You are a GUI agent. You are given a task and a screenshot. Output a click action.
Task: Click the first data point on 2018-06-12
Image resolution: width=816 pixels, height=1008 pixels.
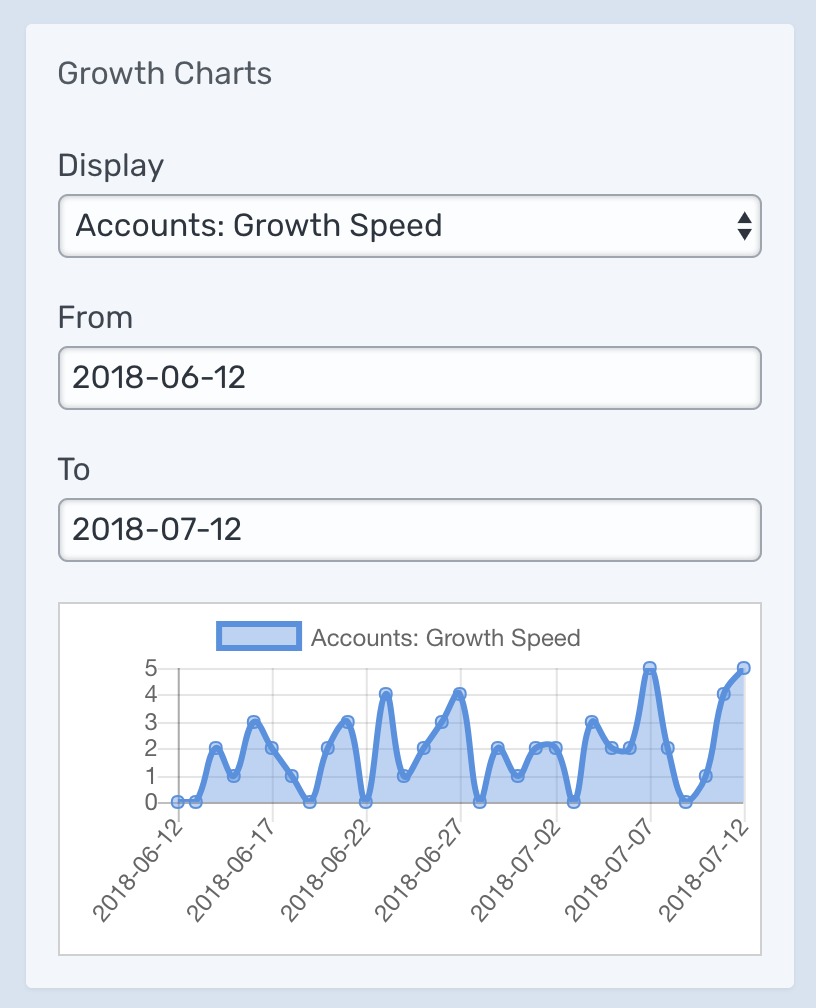click(178, 802)
